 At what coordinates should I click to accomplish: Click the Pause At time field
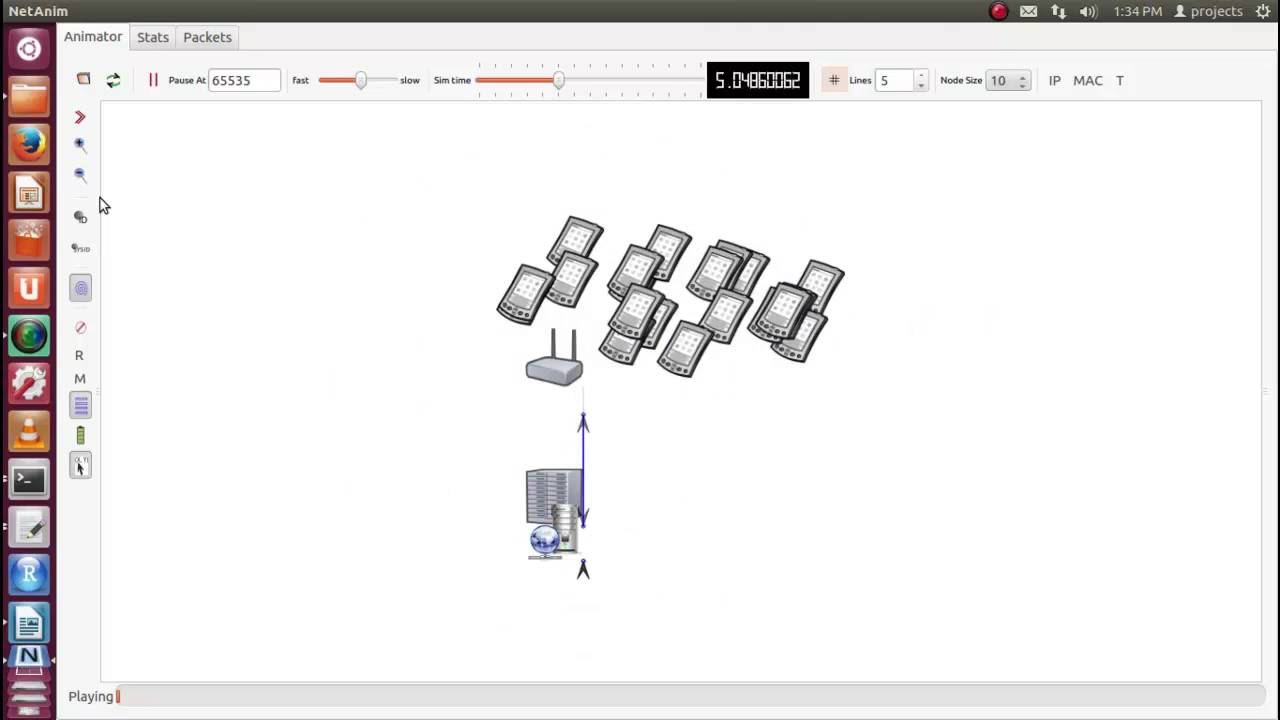pos(244,80)
